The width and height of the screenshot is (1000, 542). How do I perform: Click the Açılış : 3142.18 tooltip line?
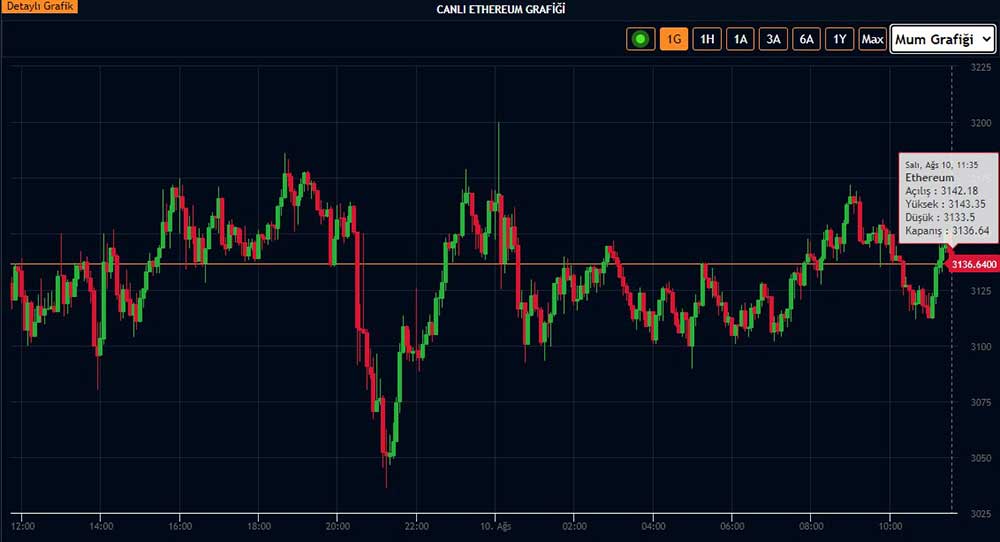click(941, 191)
